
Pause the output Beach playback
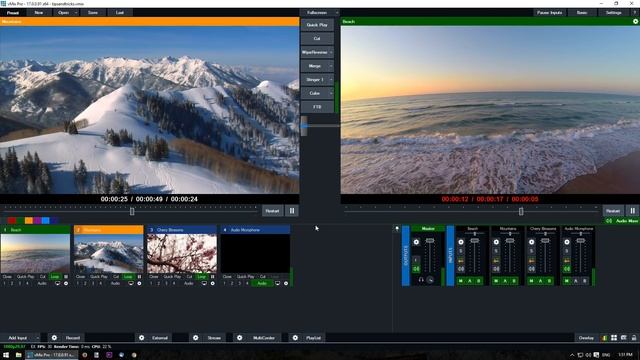point(633,211)
